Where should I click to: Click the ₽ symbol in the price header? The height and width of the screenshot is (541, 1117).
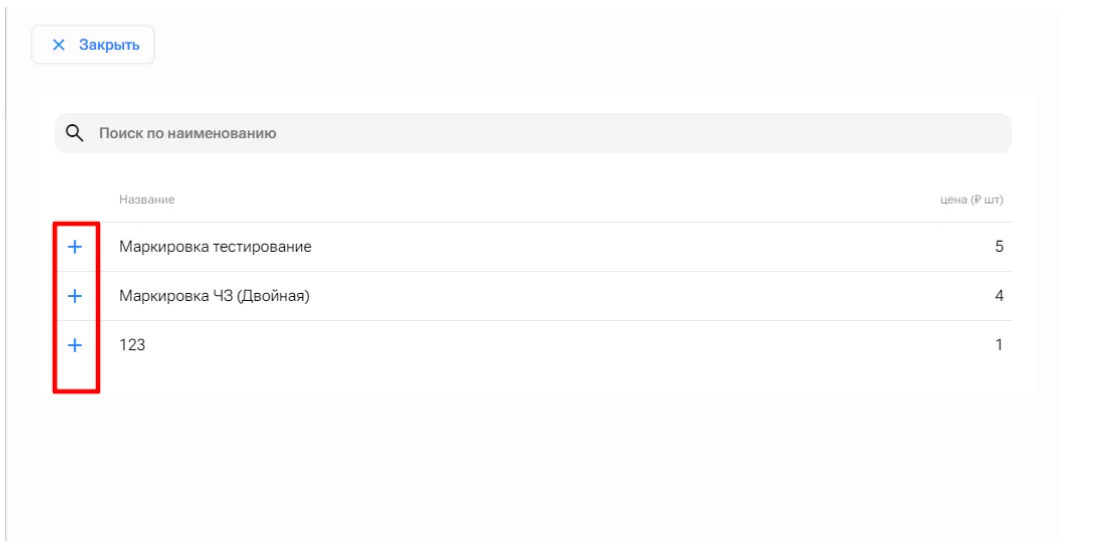click(982, 200)
